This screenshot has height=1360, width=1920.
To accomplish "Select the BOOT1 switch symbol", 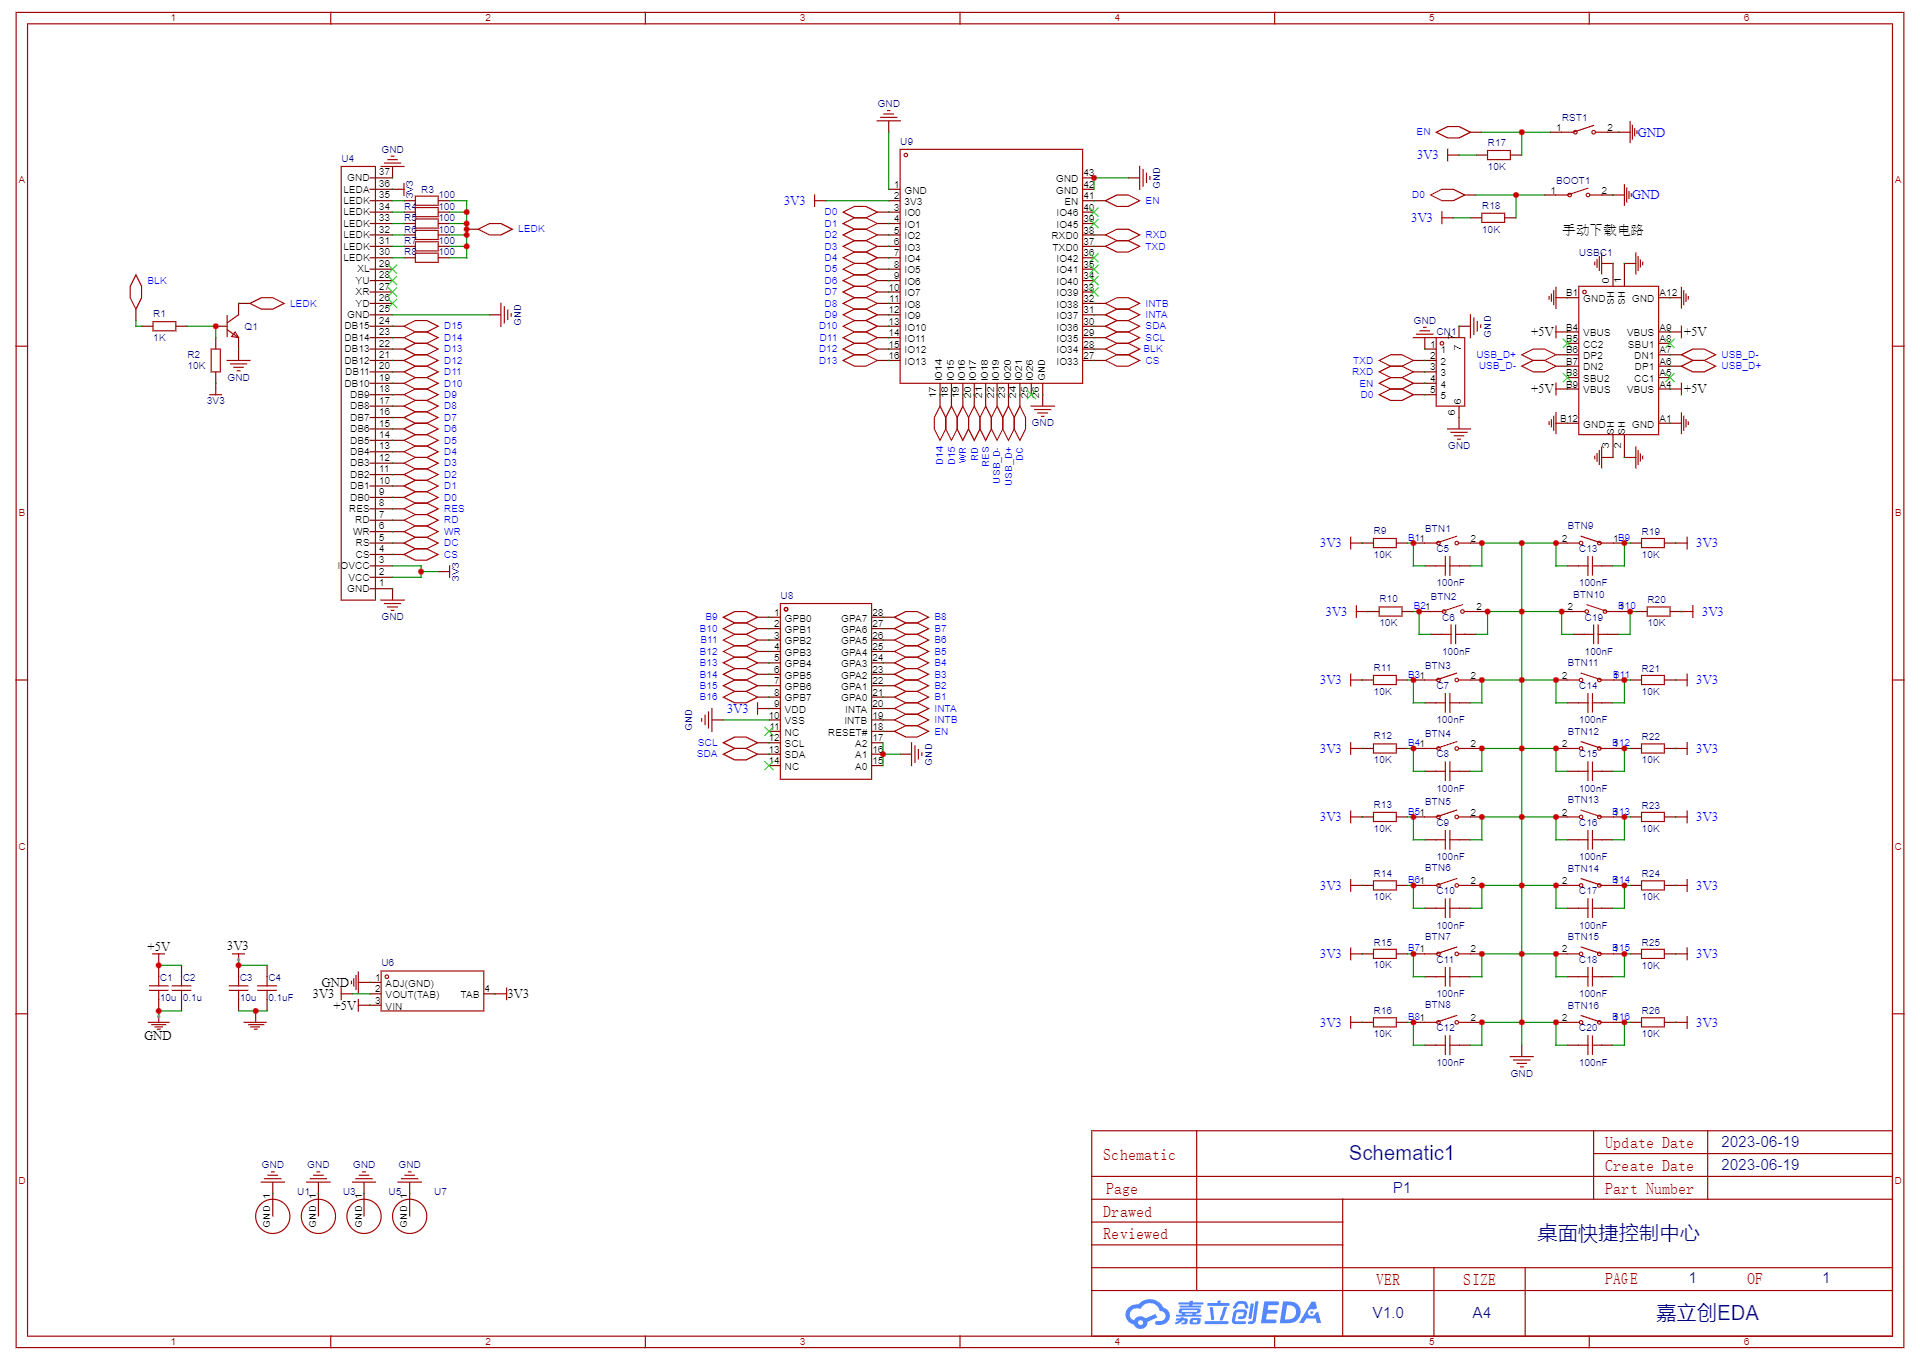I will [x=1577, y=193].
